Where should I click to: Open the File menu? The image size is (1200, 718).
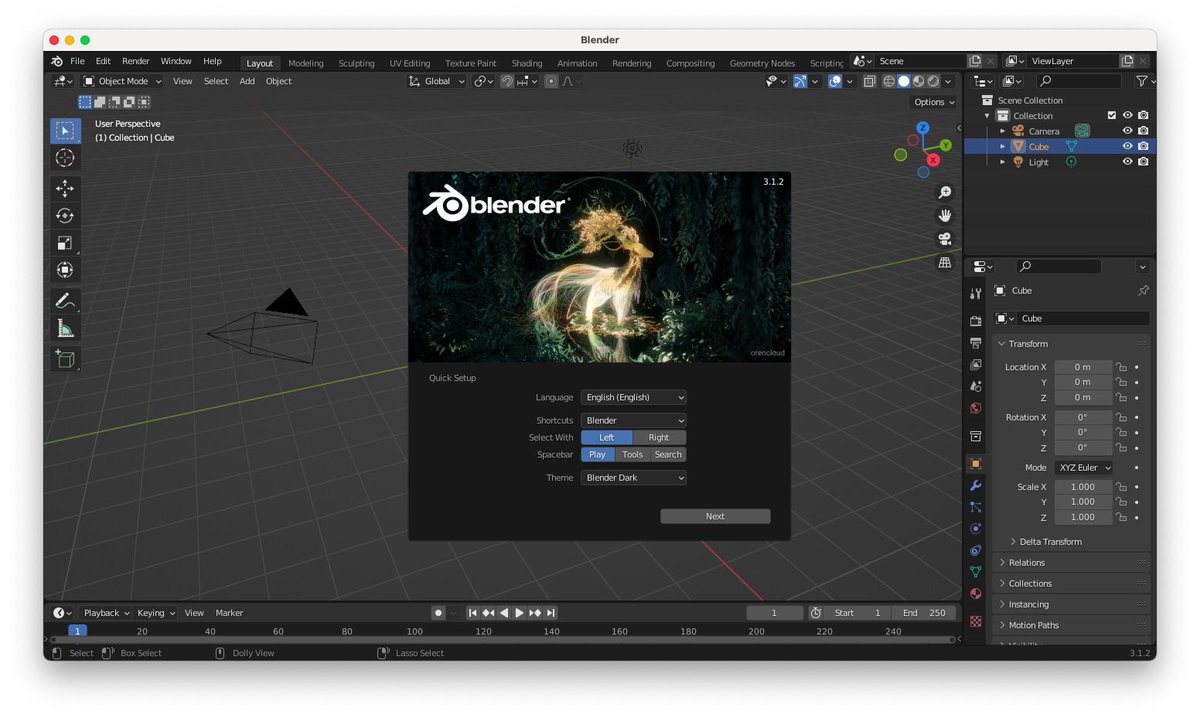(77, 61)
